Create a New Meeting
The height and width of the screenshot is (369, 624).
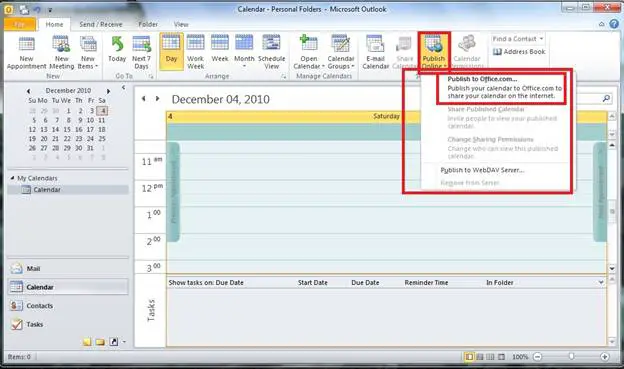click(x=61, y=52)
